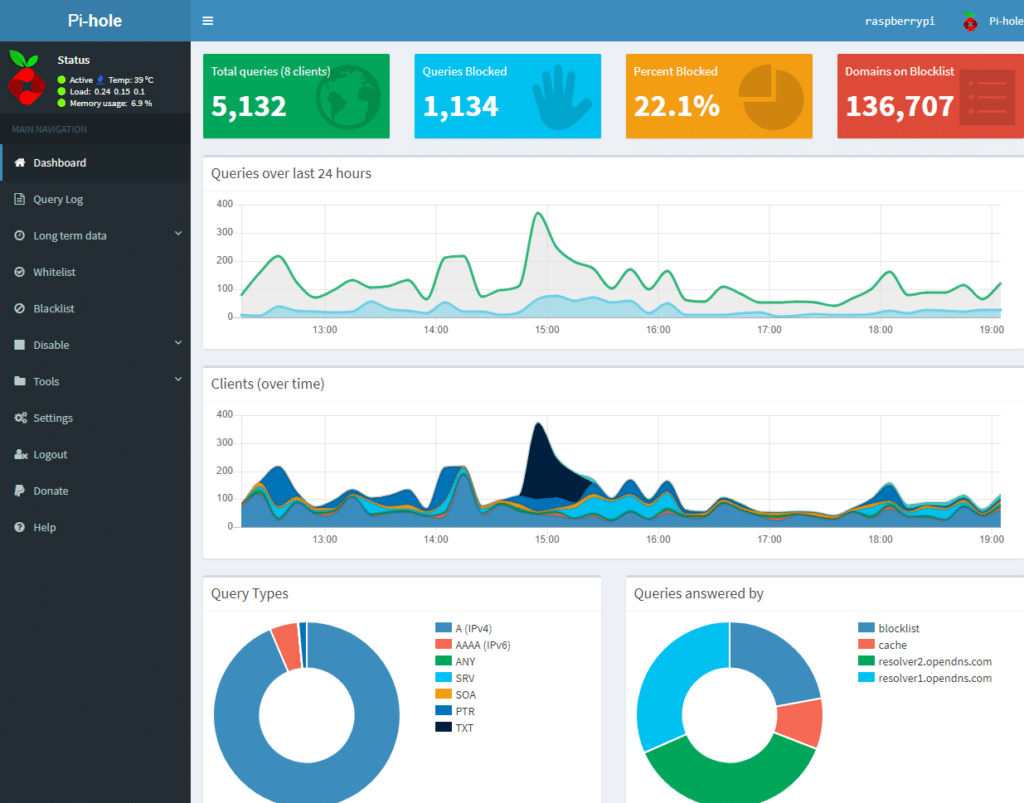Click the Settings gears icon
Viewport: 1024px width, 803px height.
point(20,418)
